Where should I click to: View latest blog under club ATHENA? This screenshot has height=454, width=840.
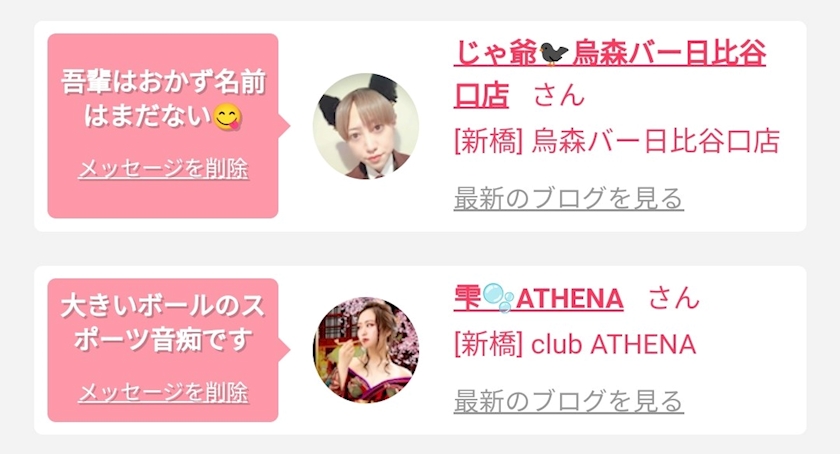568,401
